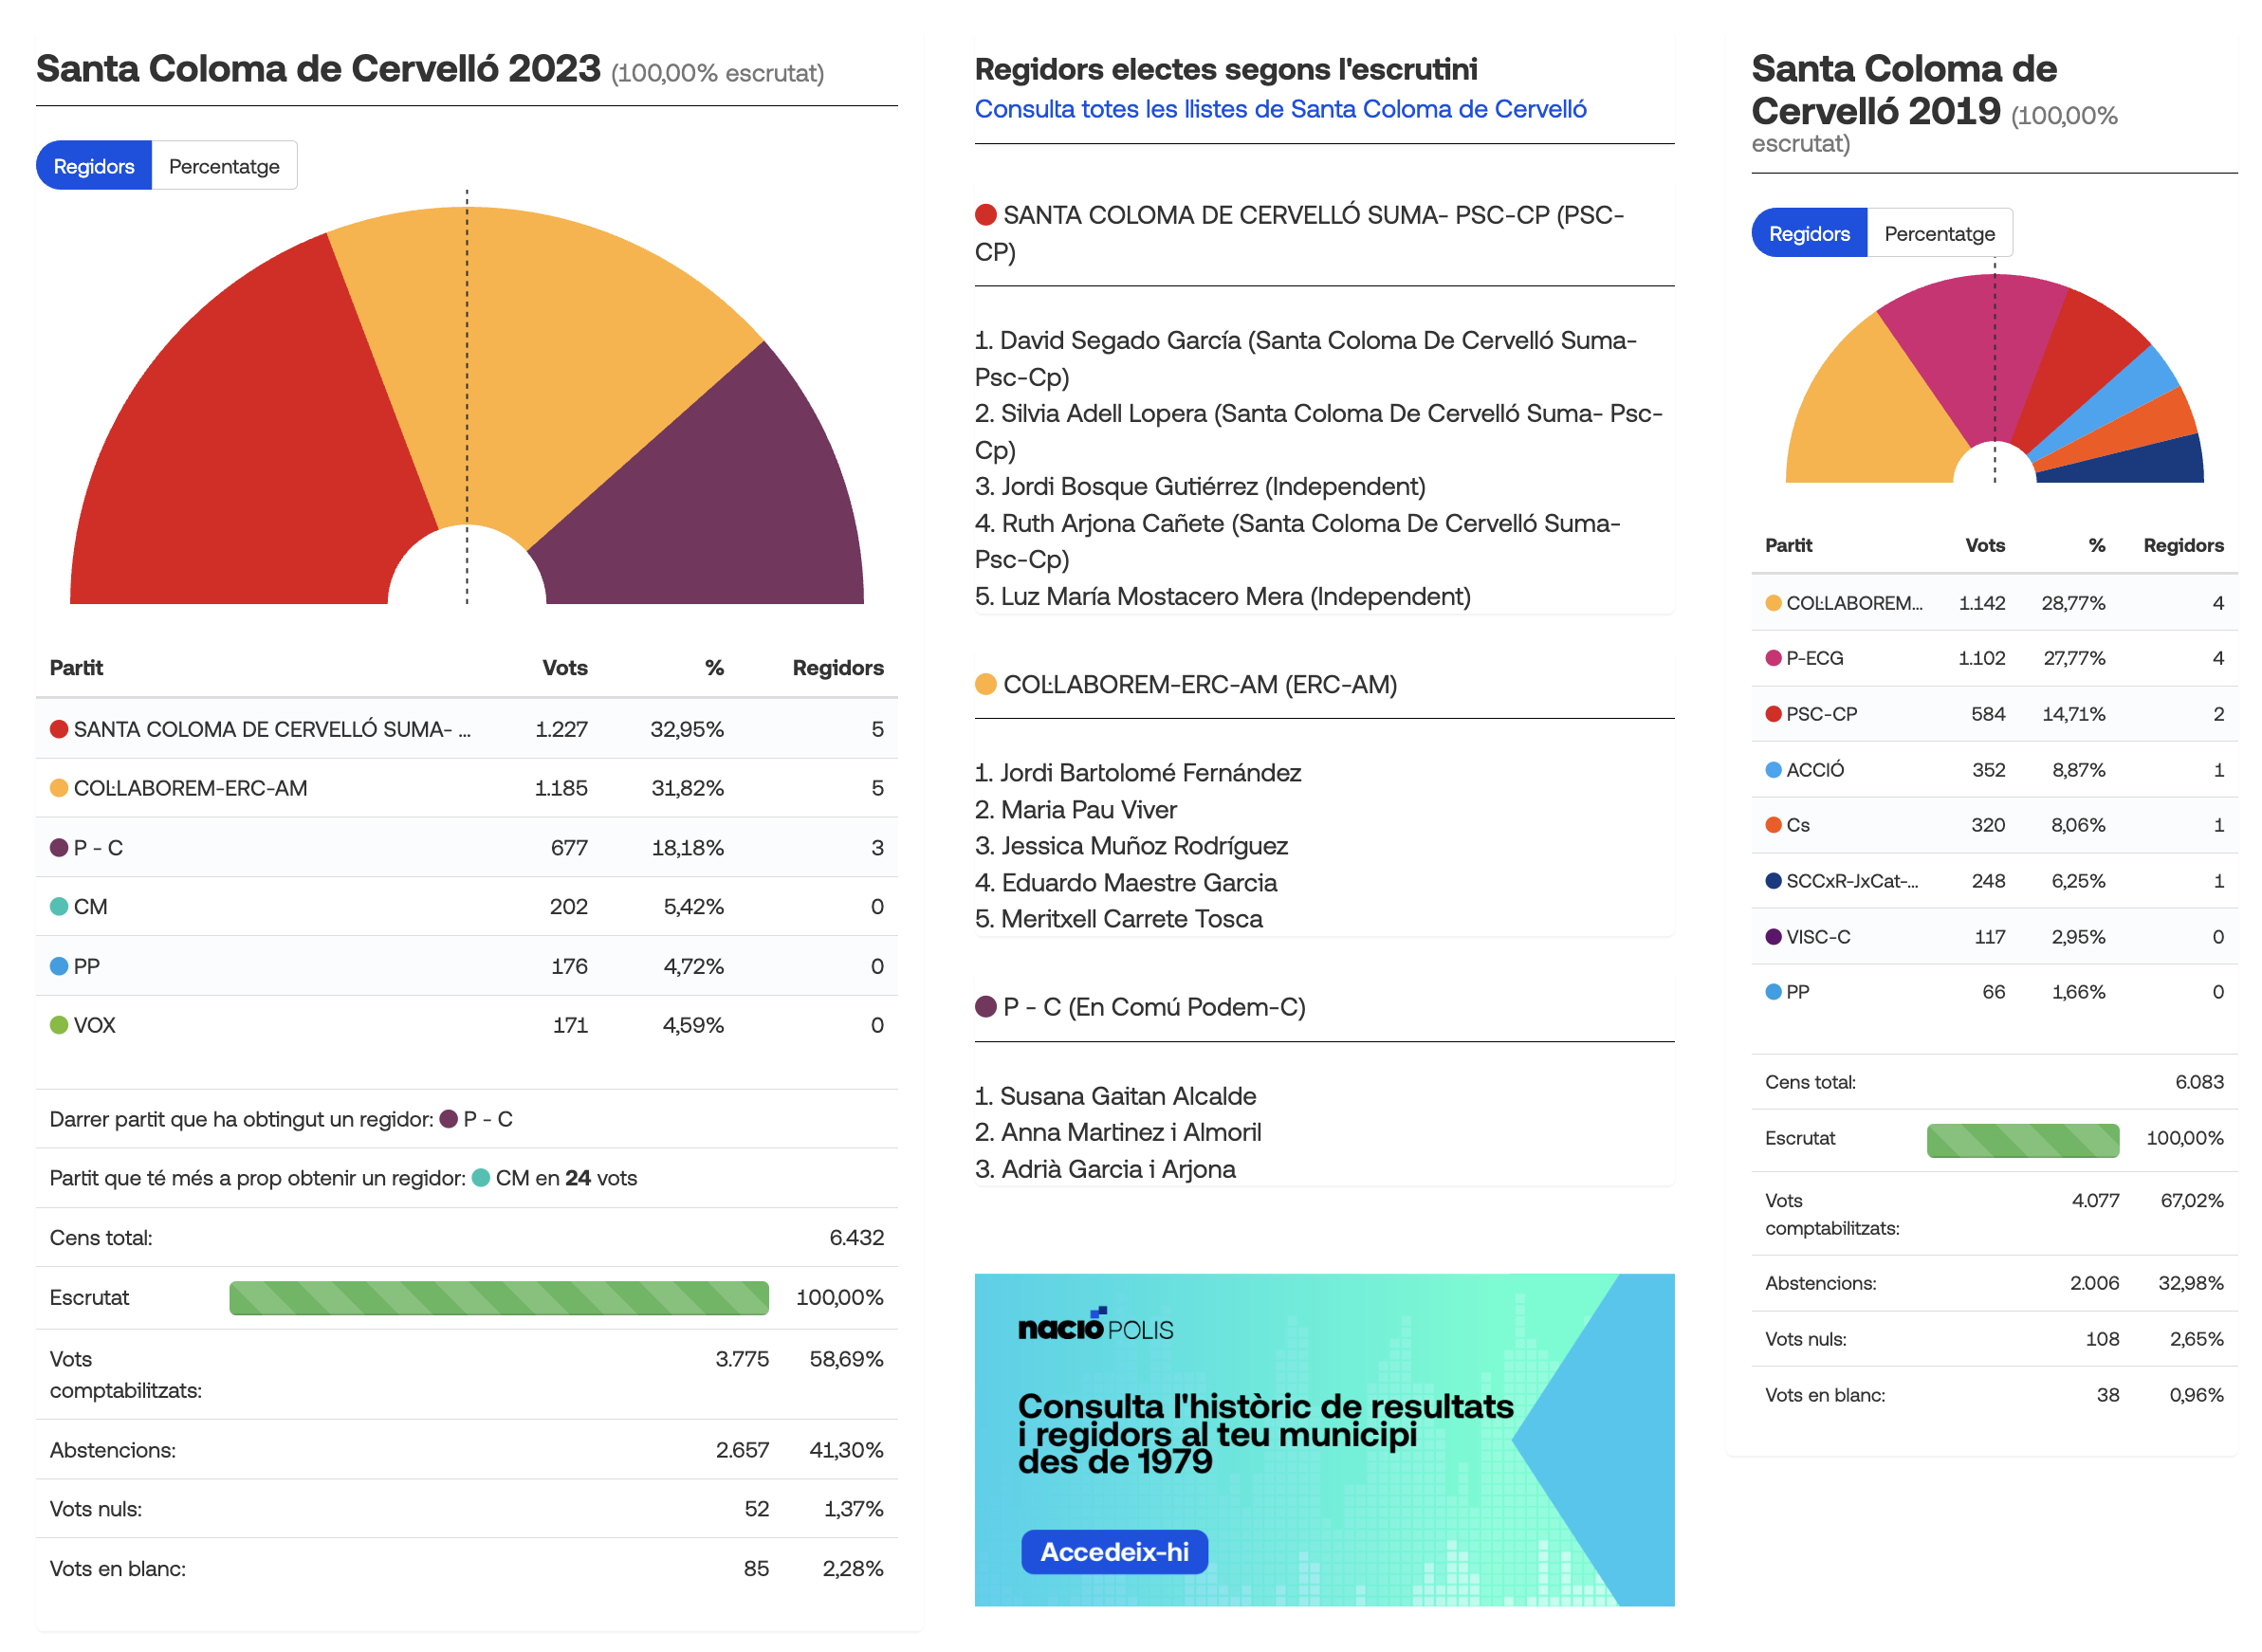Click the Cens total value 6.432
This screenshot has height=1652, width=2262.
pyautogui.click(x=856, y=1237)
